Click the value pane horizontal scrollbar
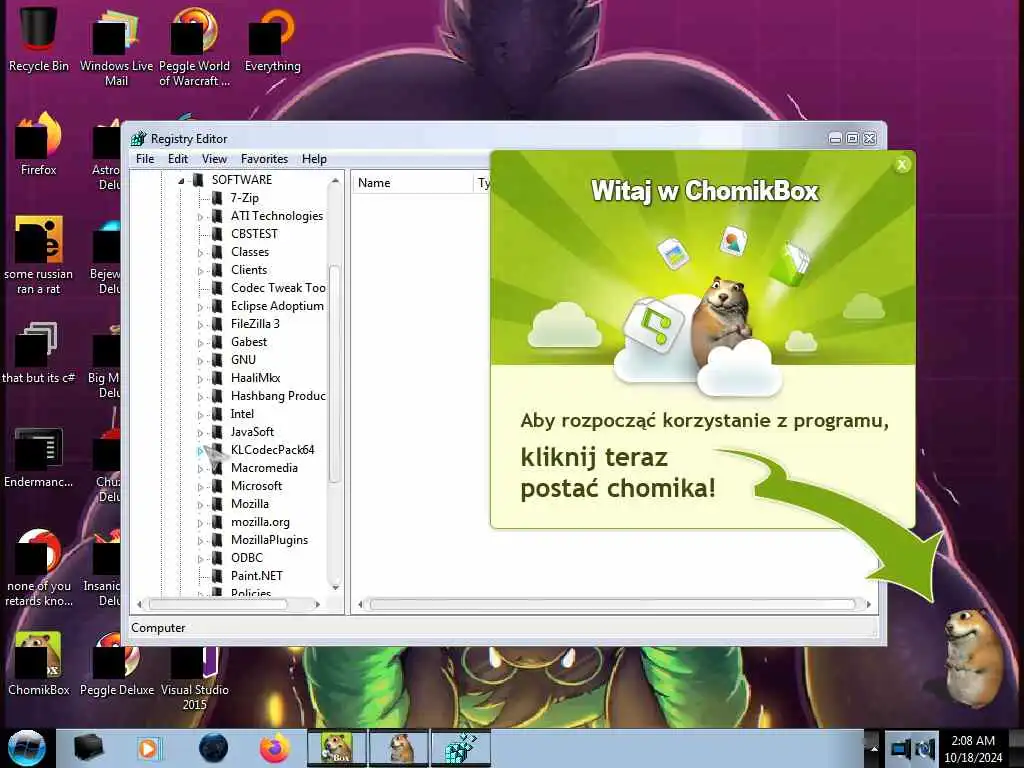1024x768 pixels. [613, 605]
